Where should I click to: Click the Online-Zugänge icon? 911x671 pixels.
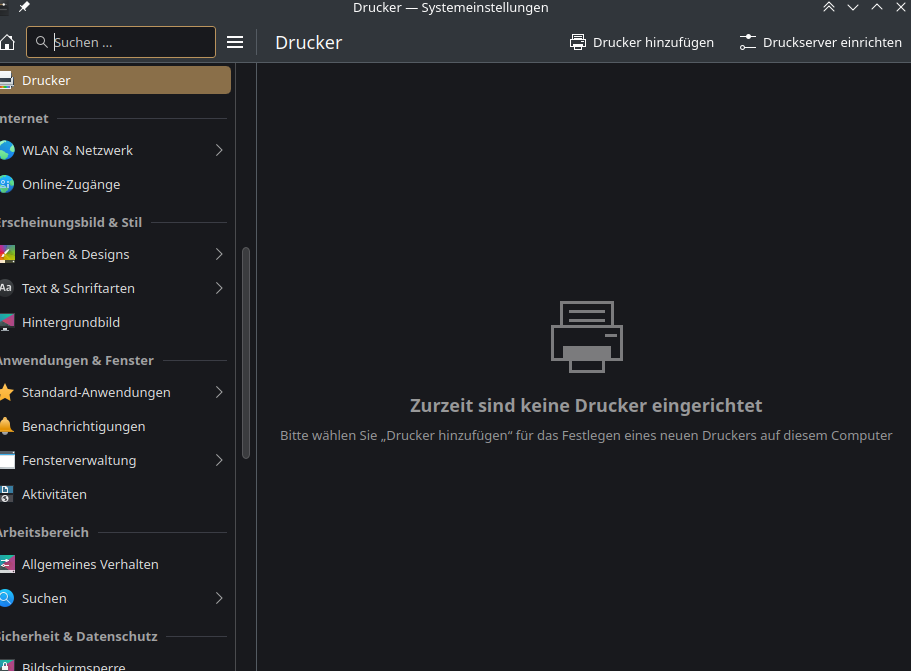pos(8,184)
